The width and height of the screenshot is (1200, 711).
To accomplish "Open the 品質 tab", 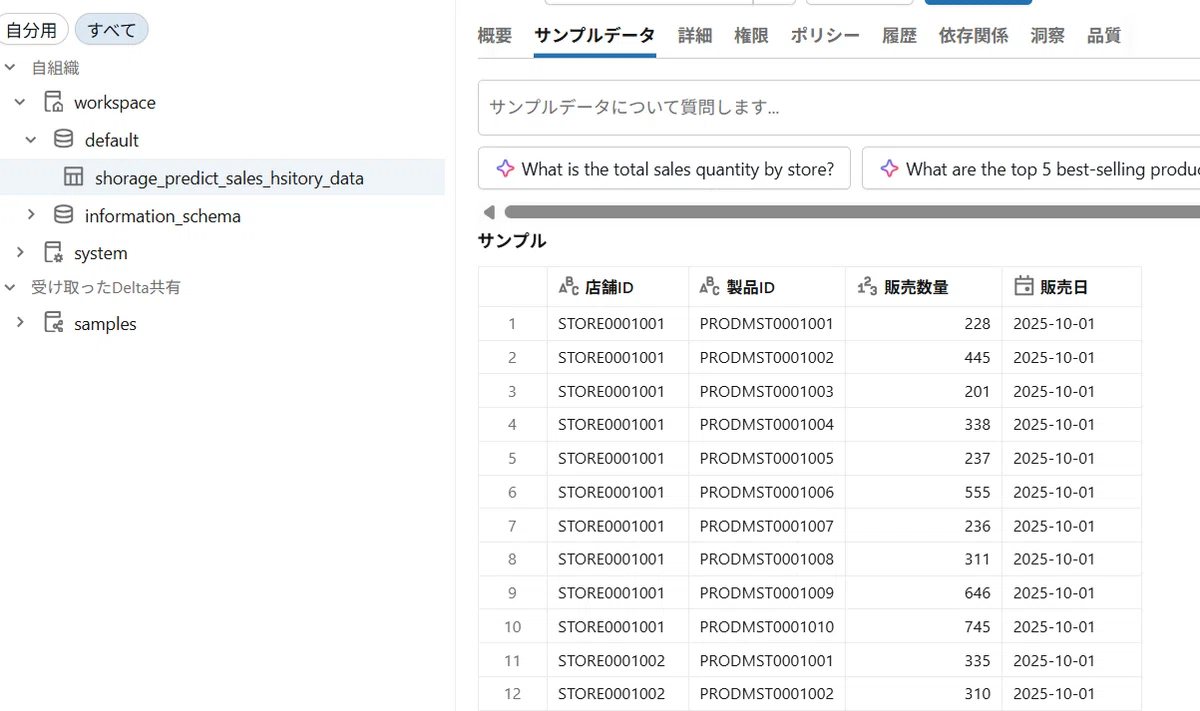I will (1104, 36).
